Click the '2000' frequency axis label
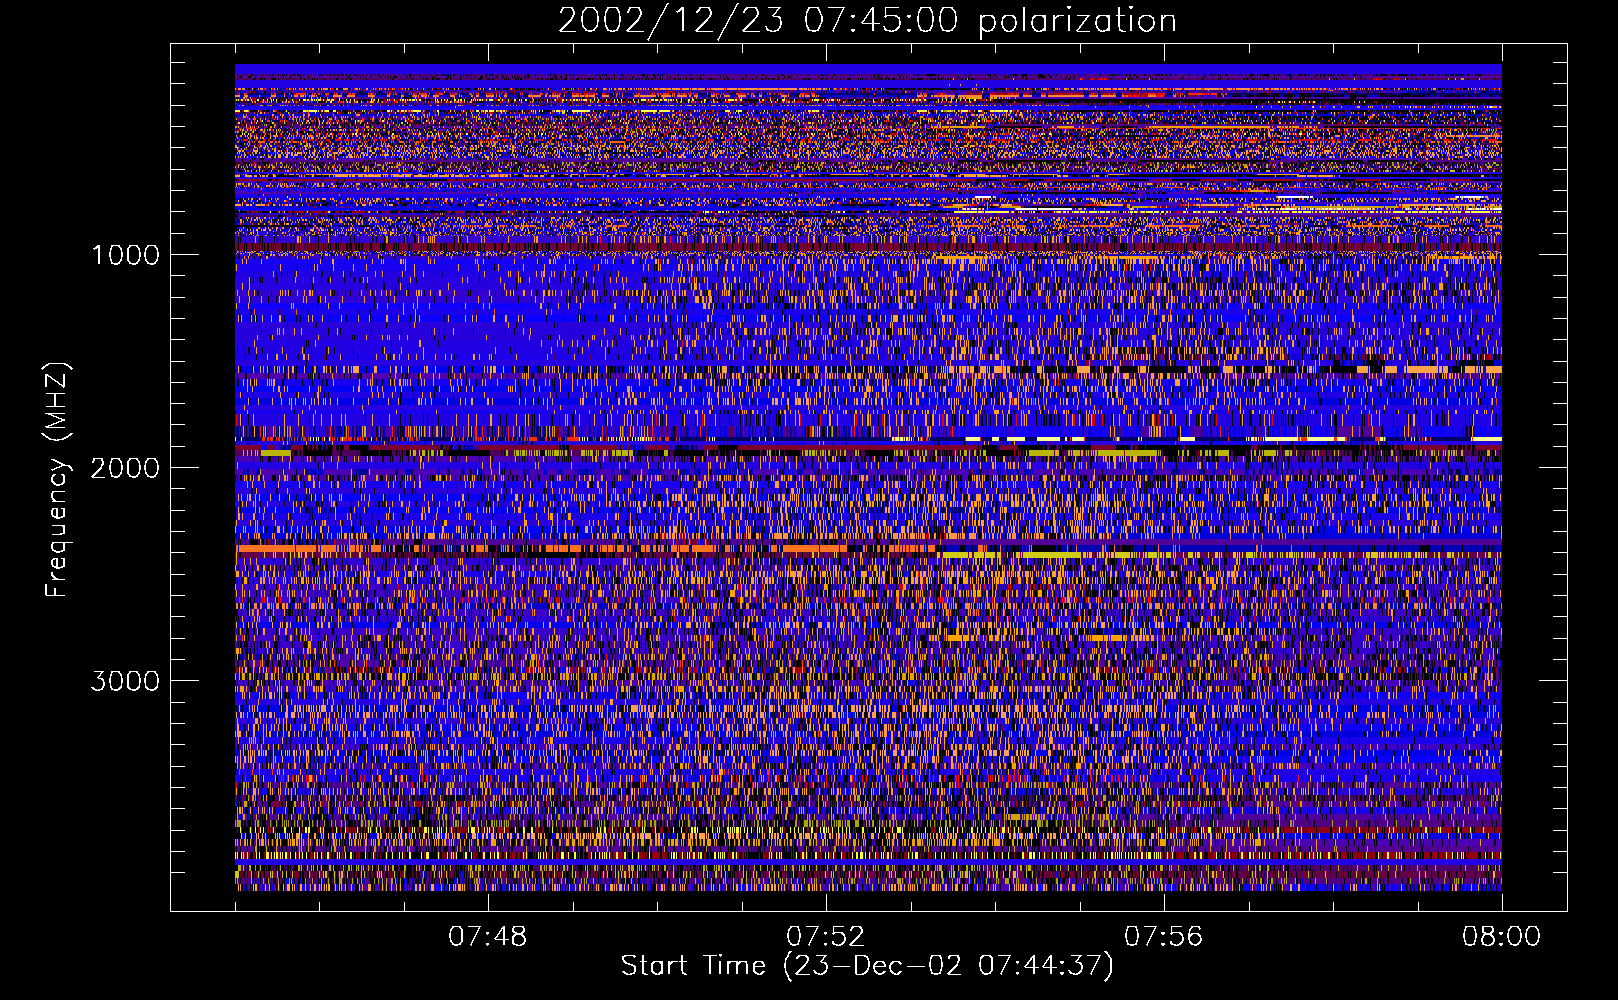 (125, 468)
